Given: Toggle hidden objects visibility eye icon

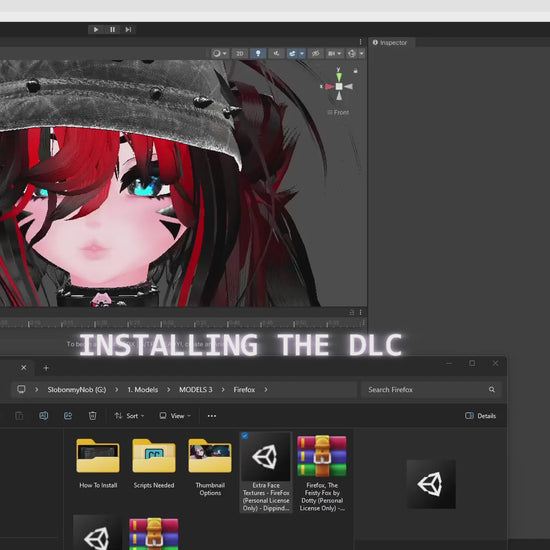Looking at the screenshot, I should pyautogui.click(x=316, y=53).
